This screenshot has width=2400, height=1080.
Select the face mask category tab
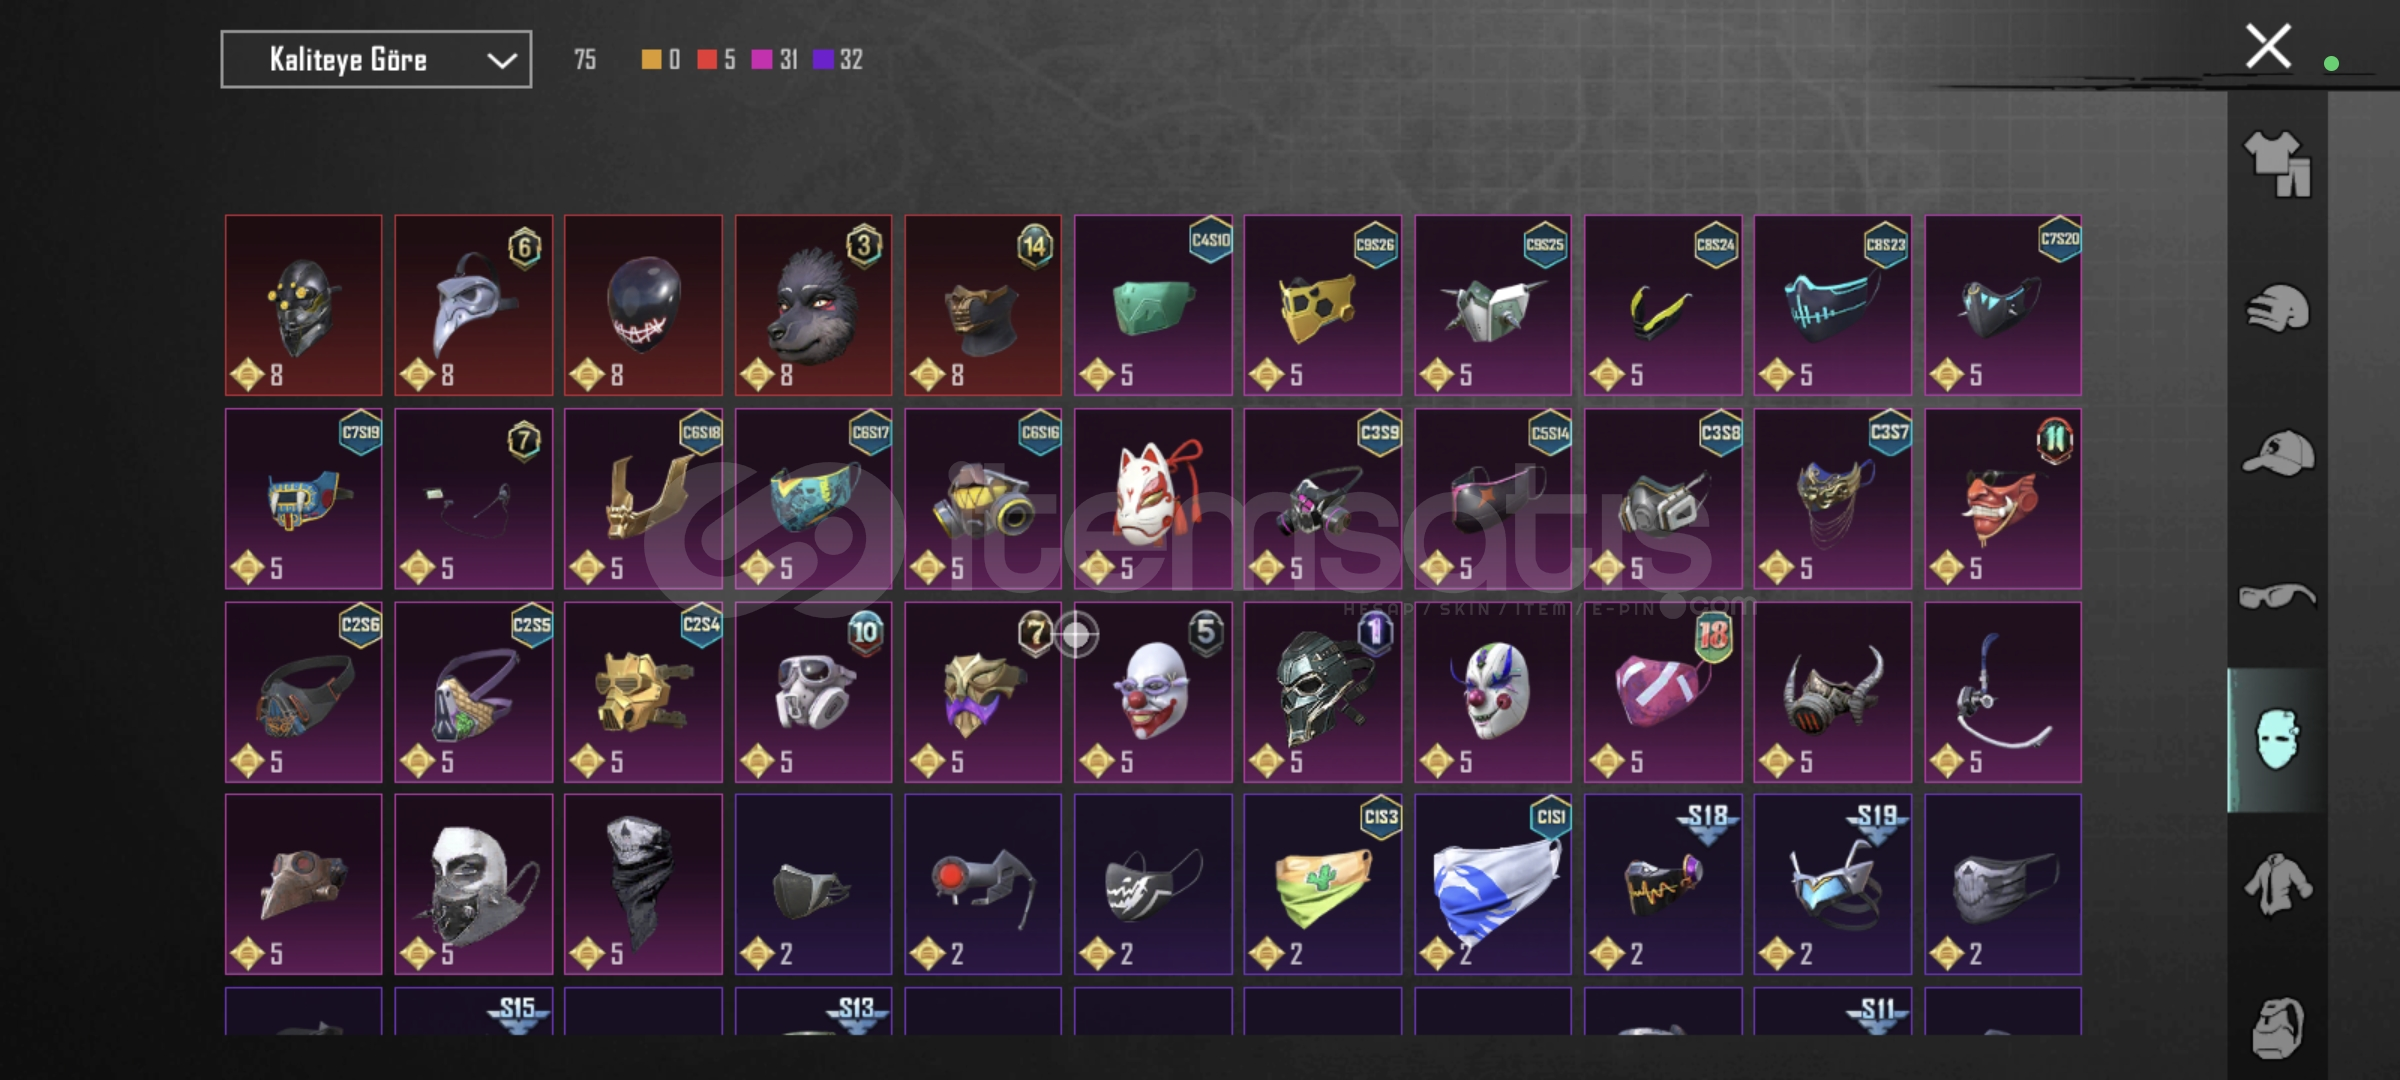click(2277, 739)
